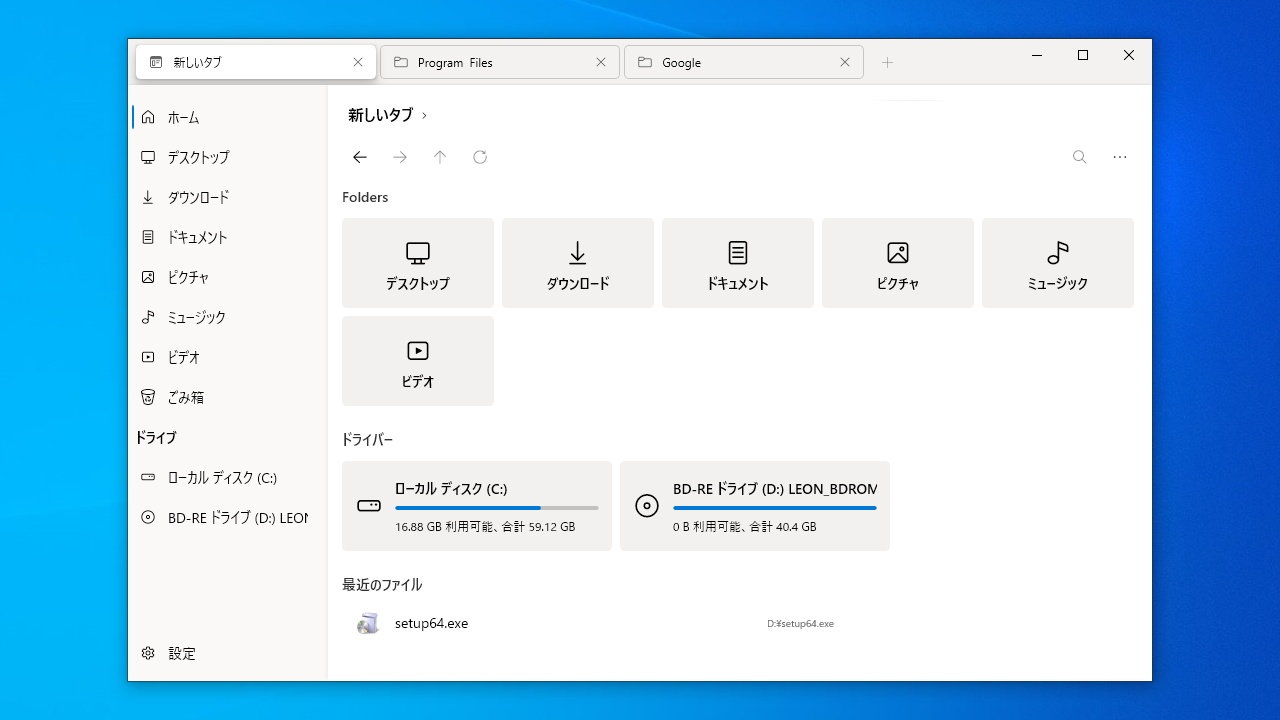The image size is (1280, 720).
Task: Open the デスクトップ folder card
Action: (x=418, y=263)
